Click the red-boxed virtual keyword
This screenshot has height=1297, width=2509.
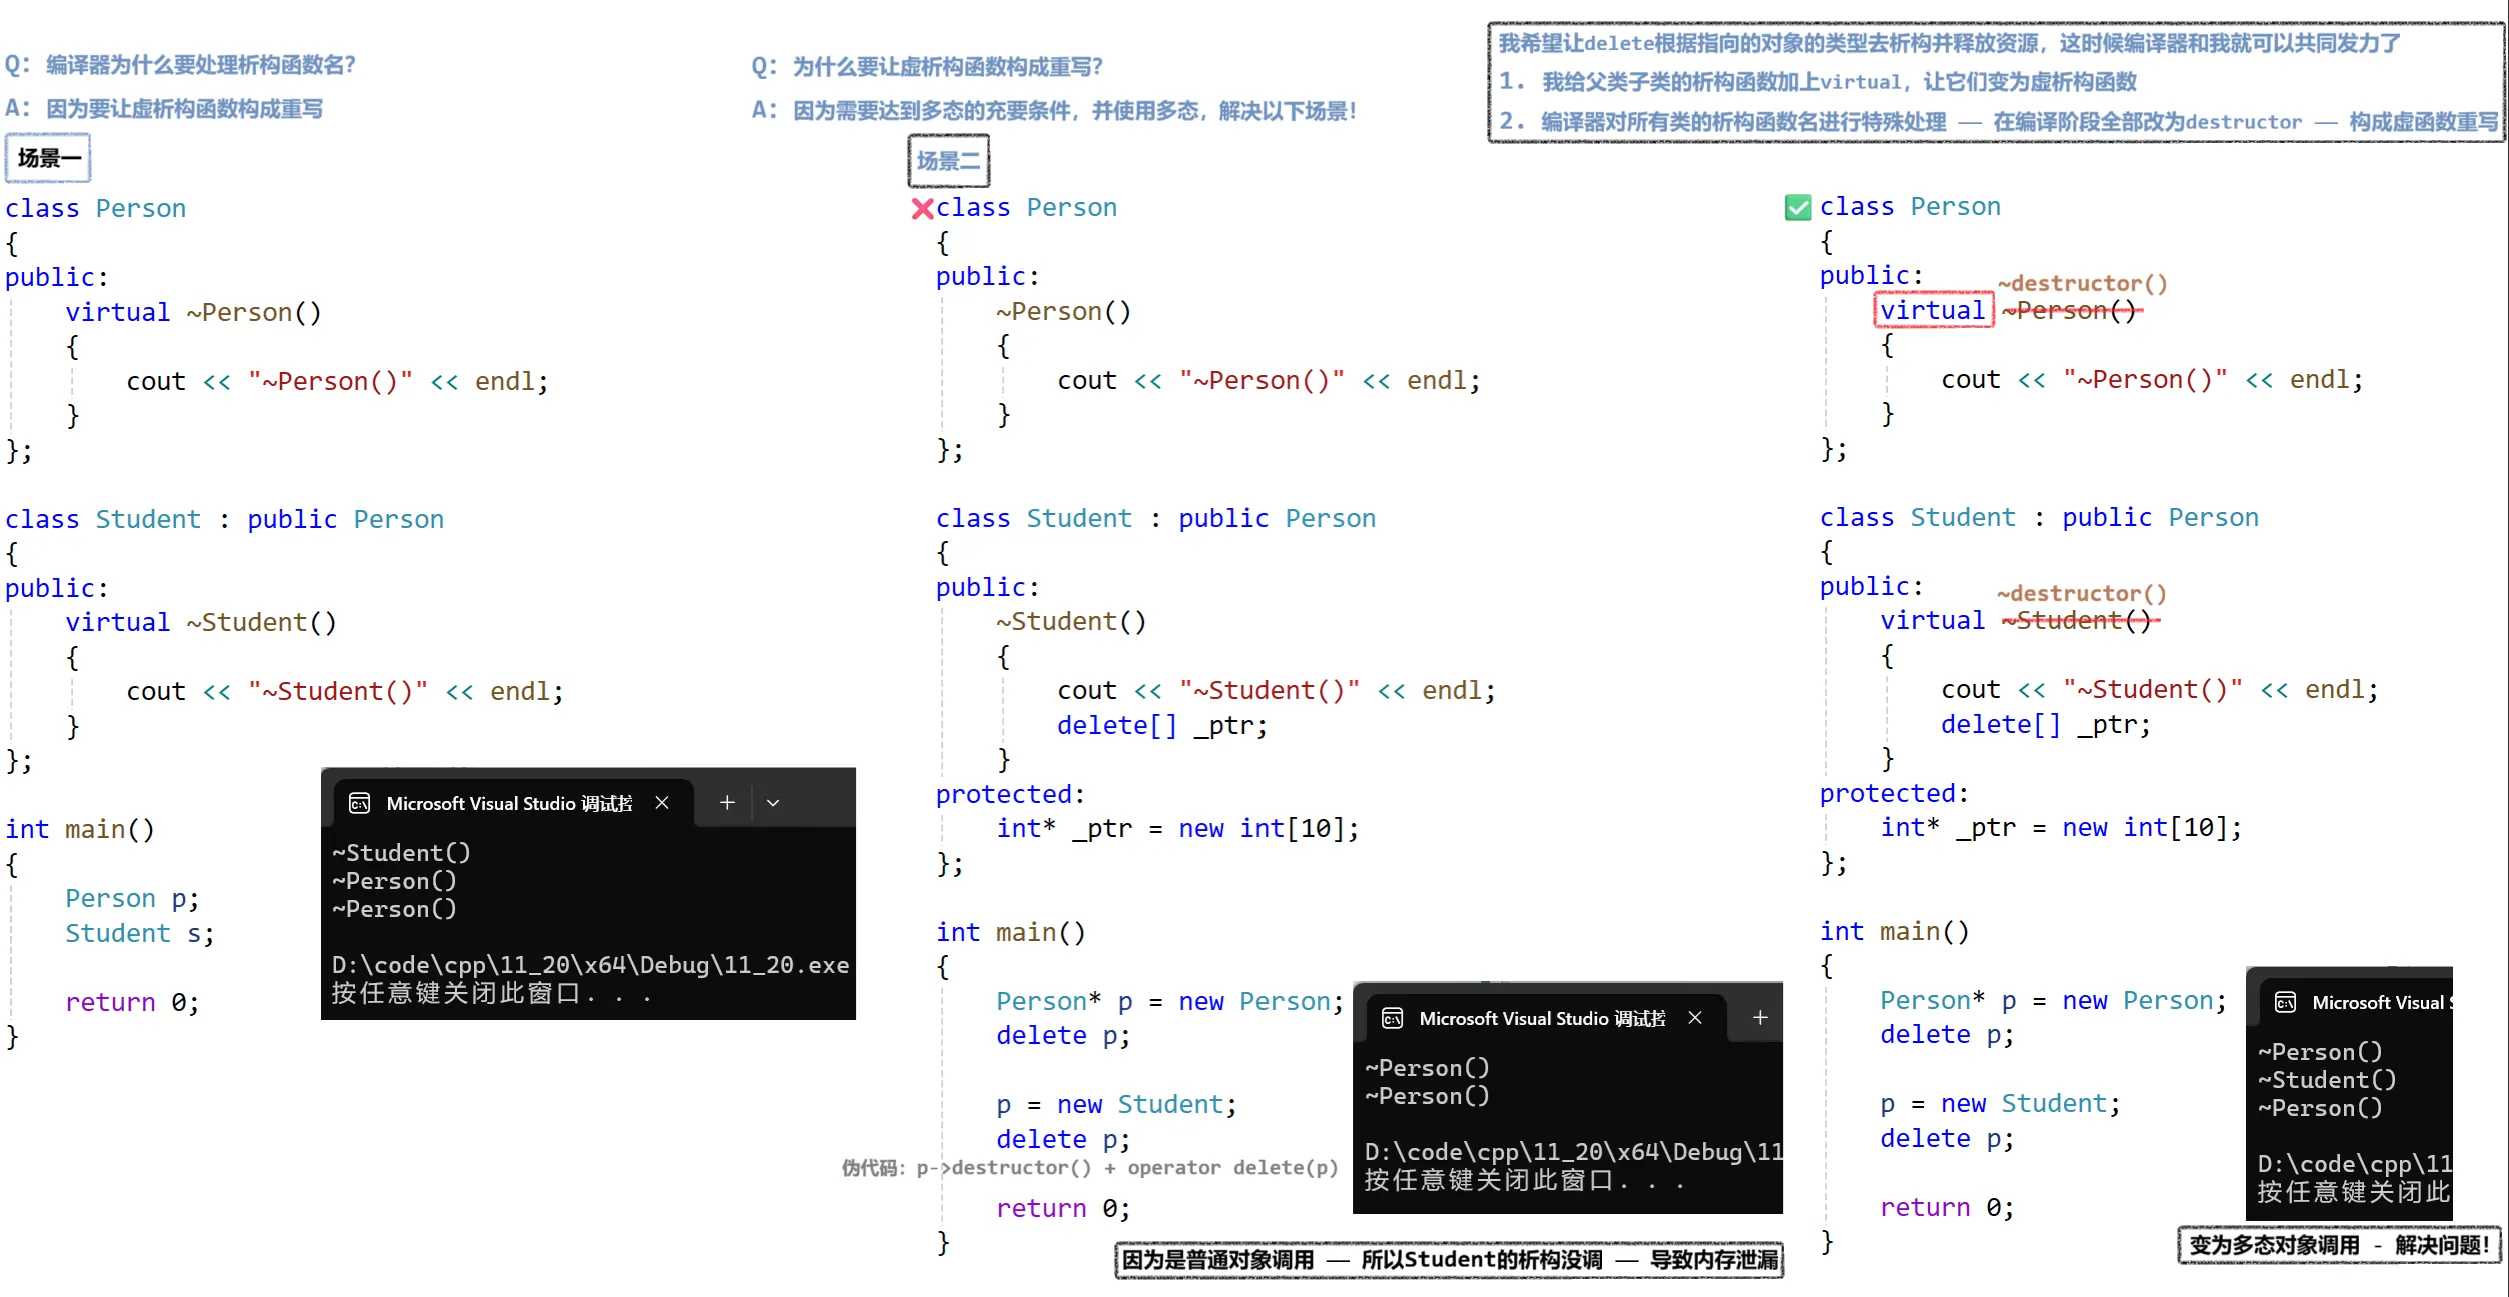(1932, 310)
